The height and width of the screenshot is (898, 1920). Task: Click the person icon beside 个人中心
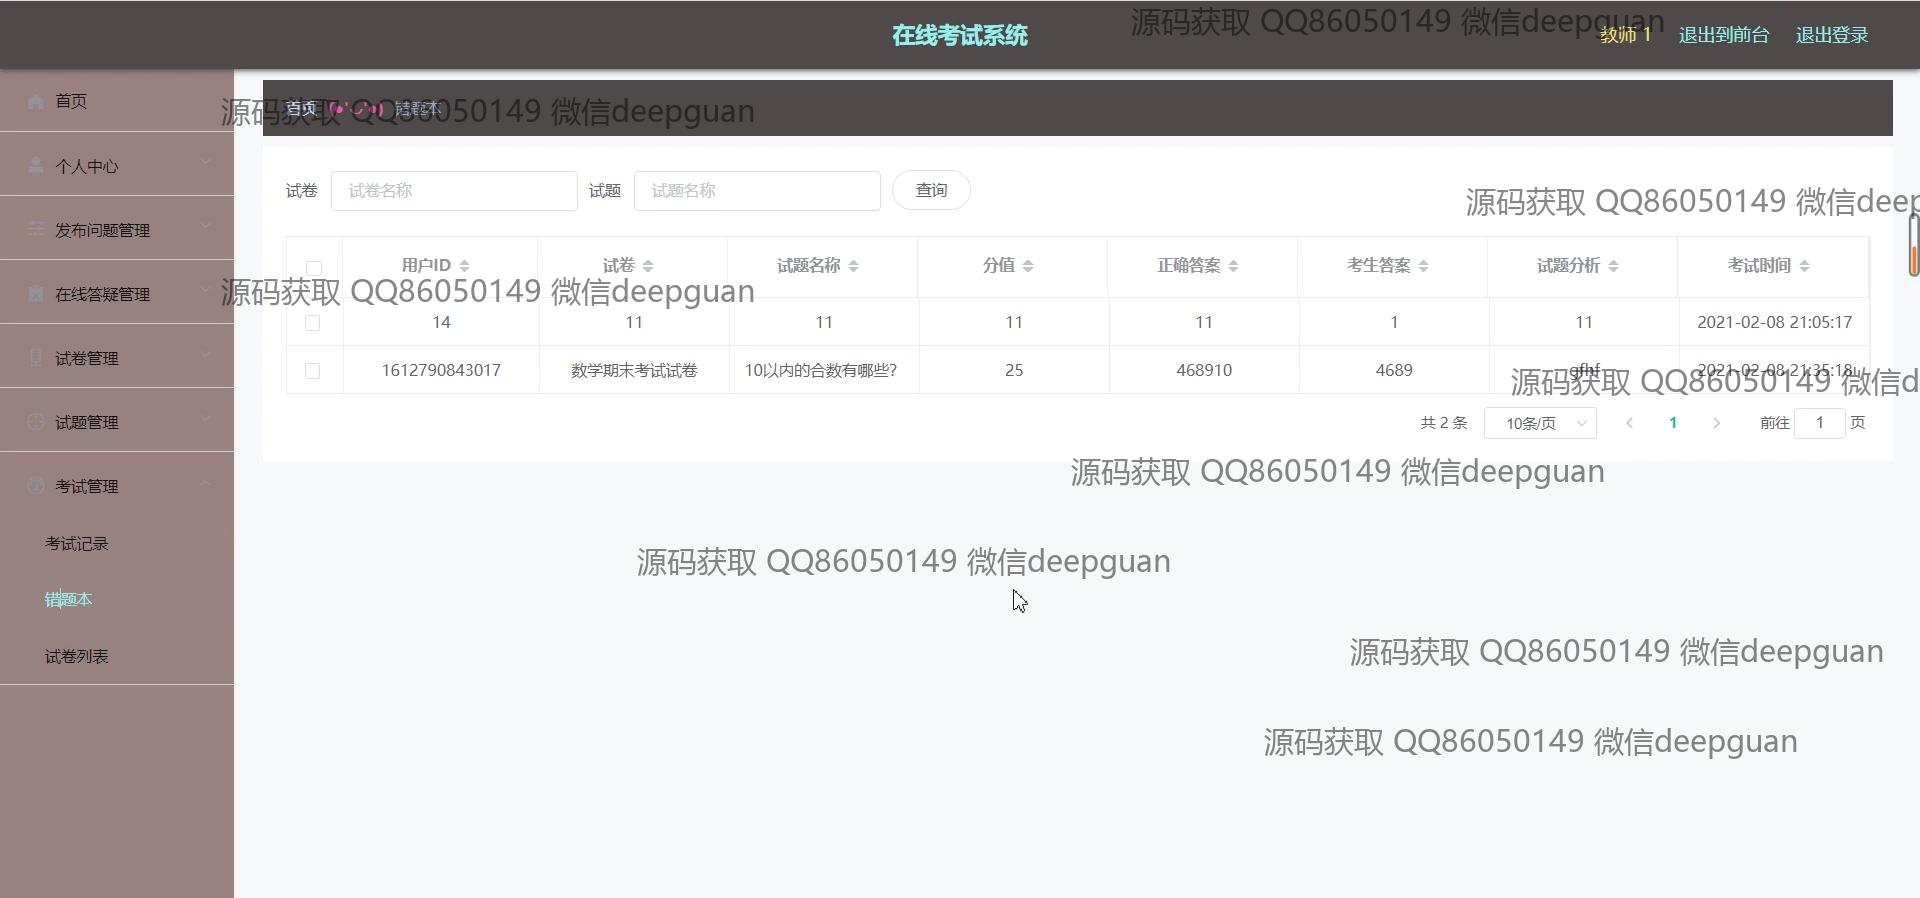click(36, 165)
